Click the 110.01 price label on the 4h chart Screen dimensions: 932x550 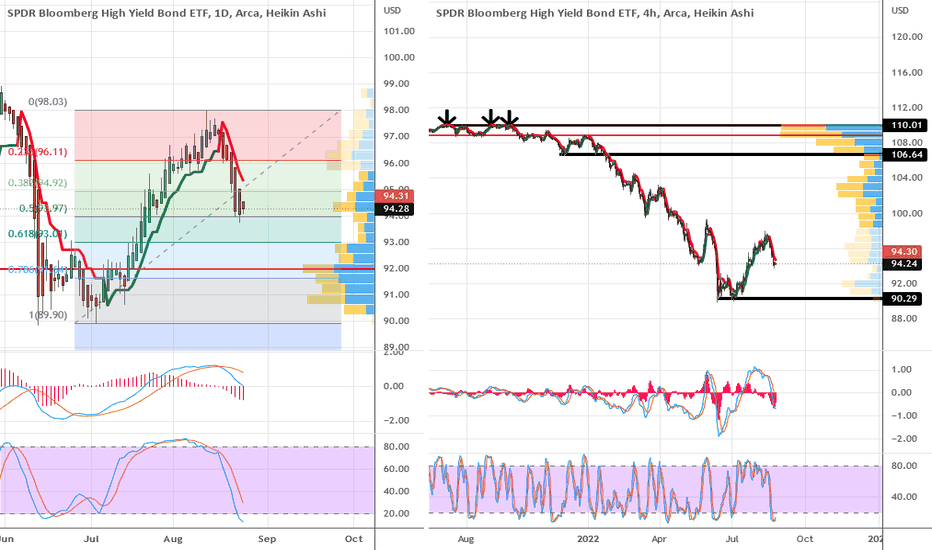[906, 125]
